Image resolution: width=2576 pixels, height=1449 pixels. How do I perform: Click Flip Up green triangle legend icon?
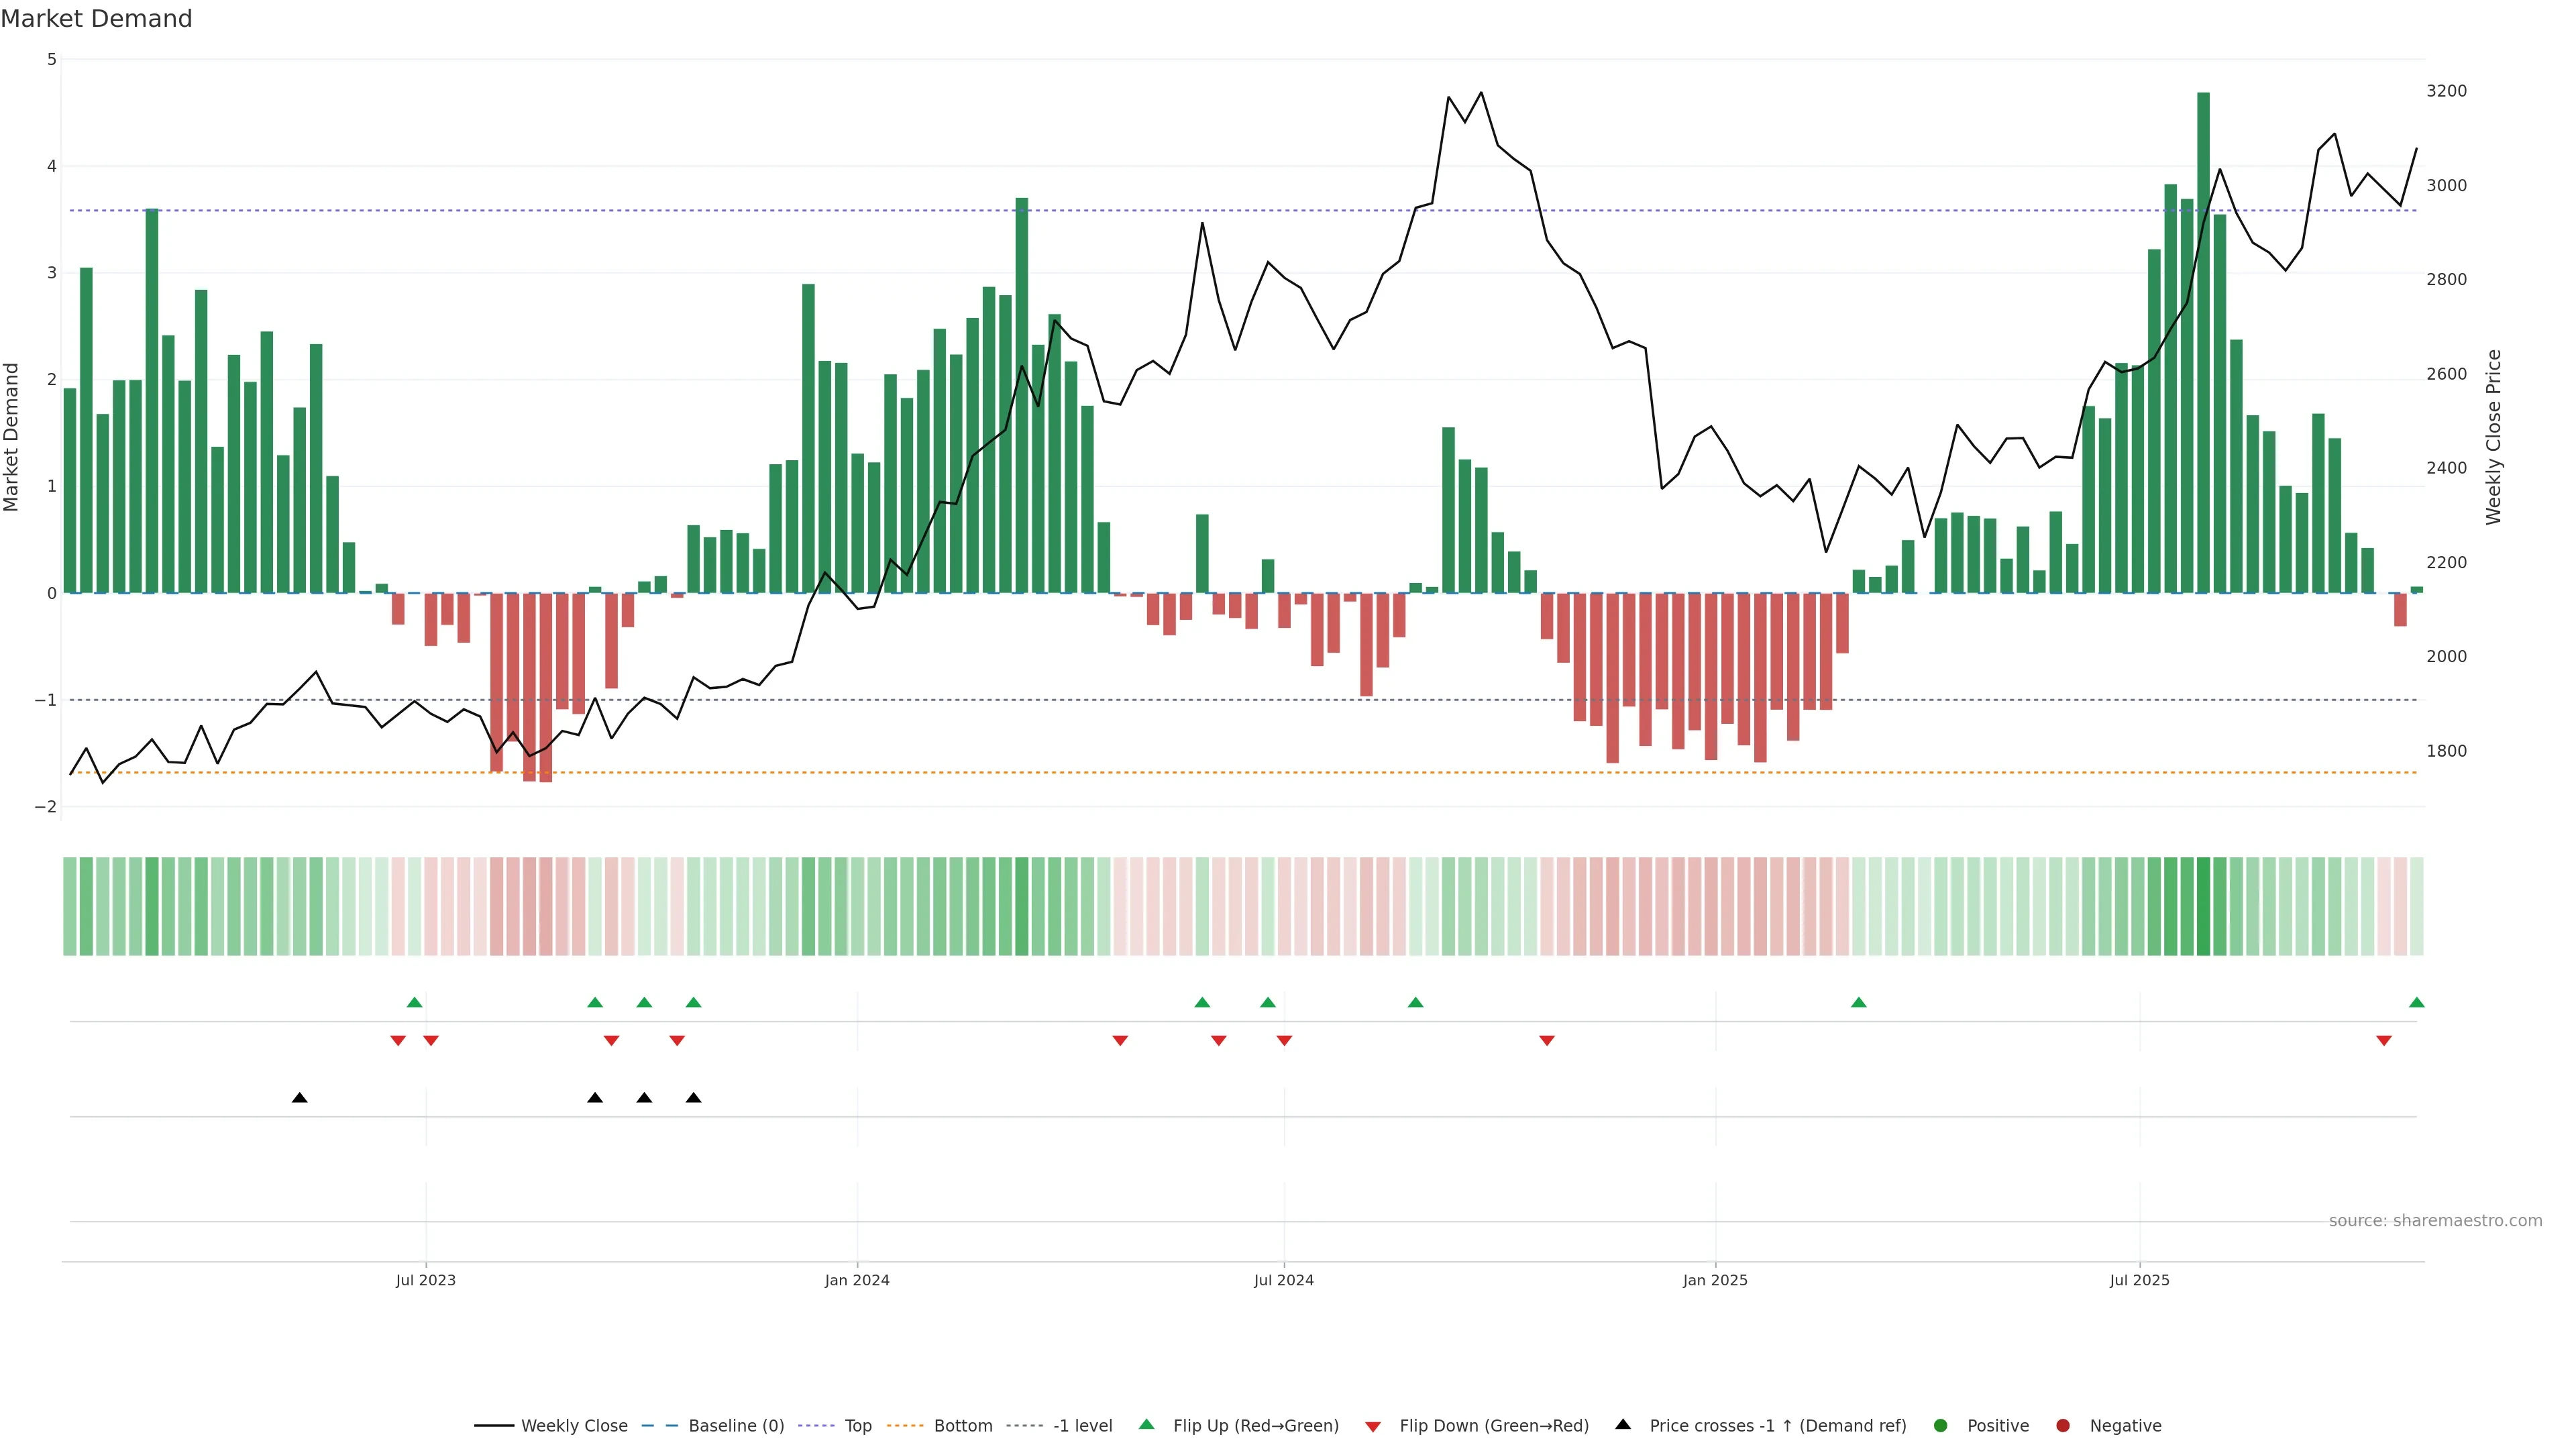click(1147, 1425)
